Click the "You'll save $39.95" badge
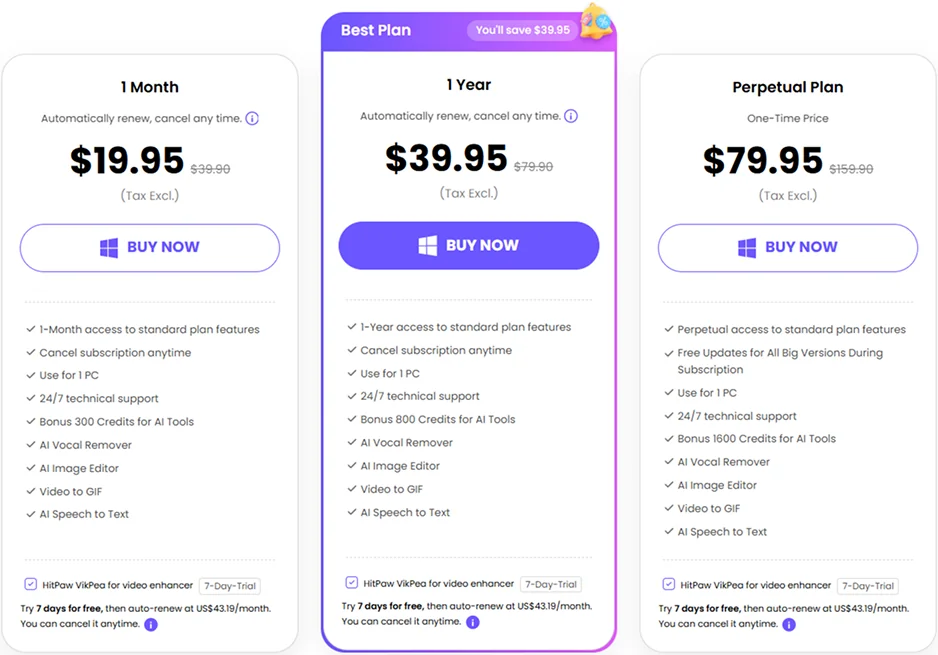938x655 pixels. [523, 30]
